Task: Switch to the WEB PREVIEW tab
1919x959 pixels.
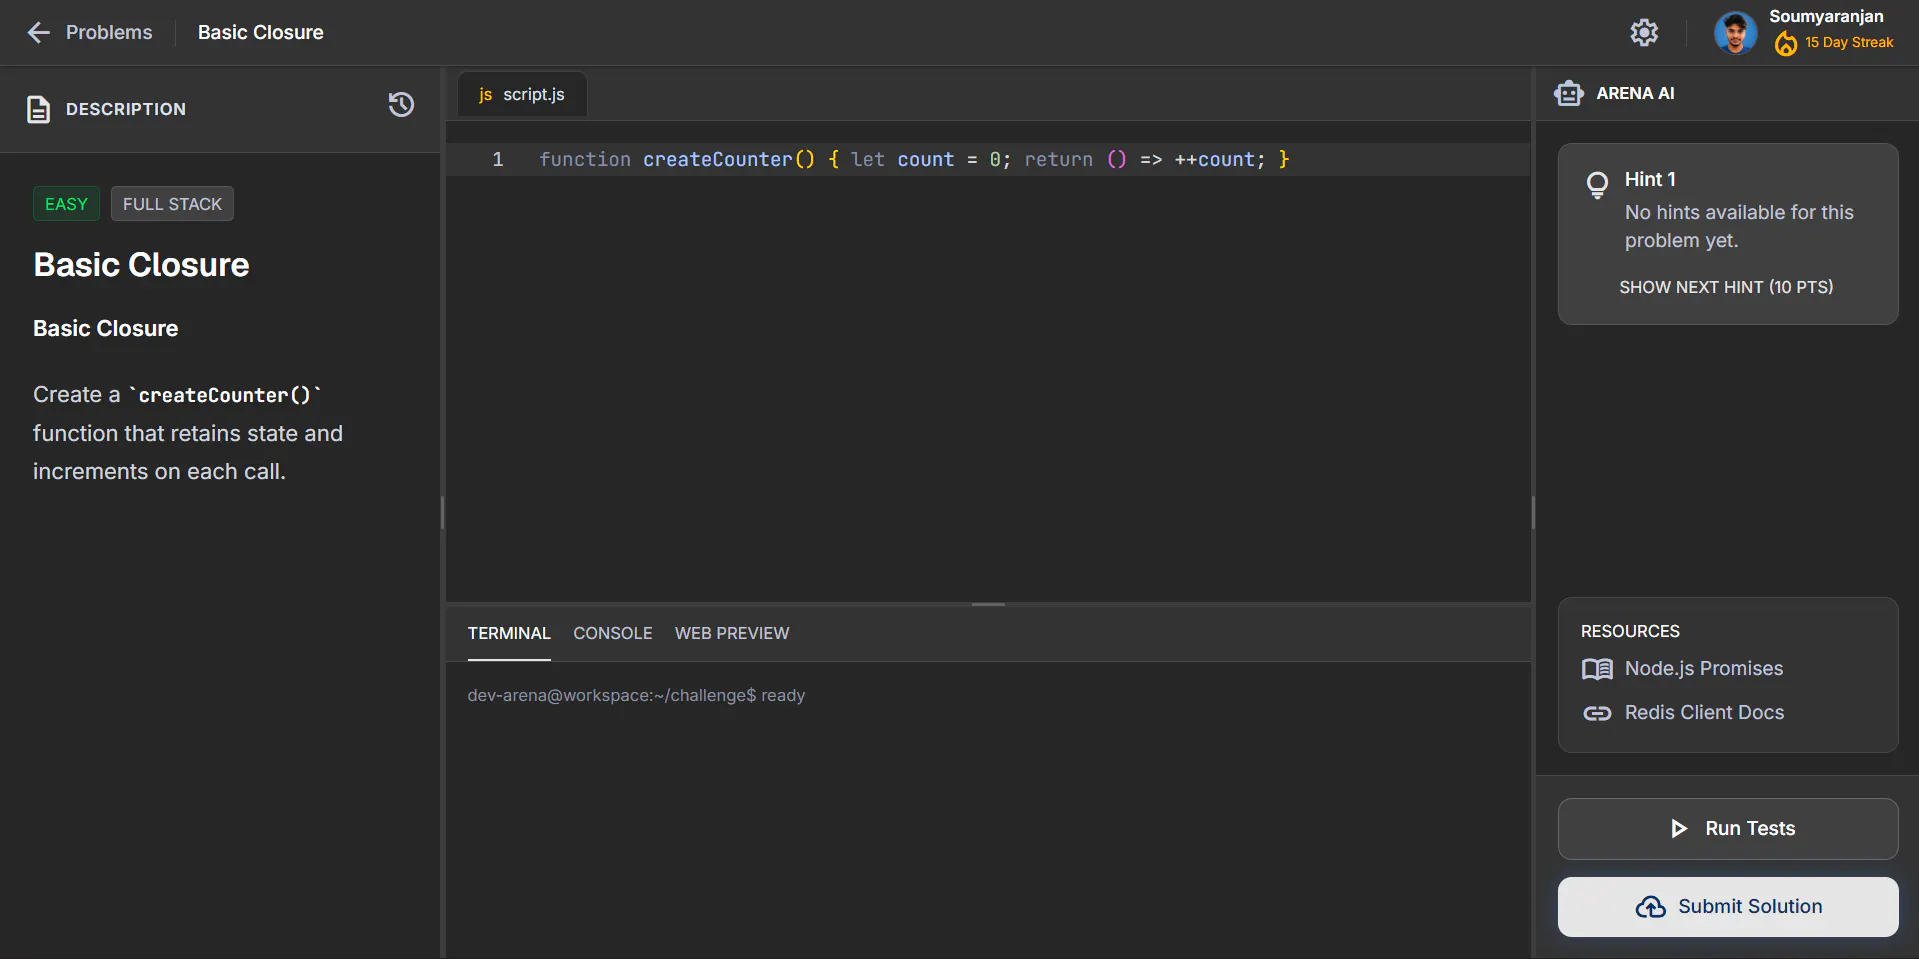Action: coord(732,633)
